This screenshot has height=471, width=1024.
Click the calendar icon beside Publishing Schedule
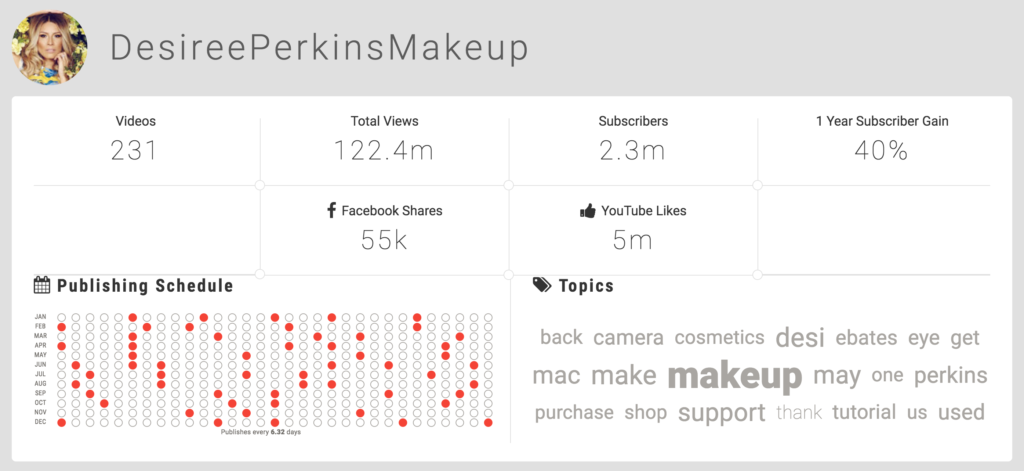42,285
